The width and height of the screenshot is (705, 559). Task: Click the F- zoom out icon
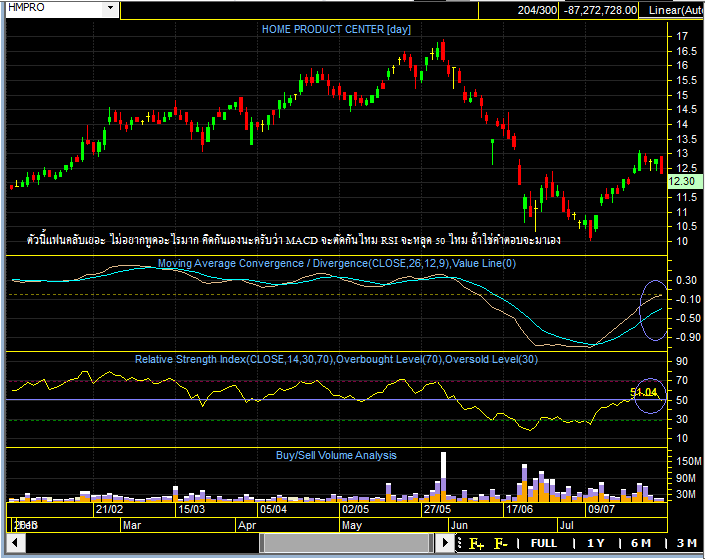click(501, 543)
